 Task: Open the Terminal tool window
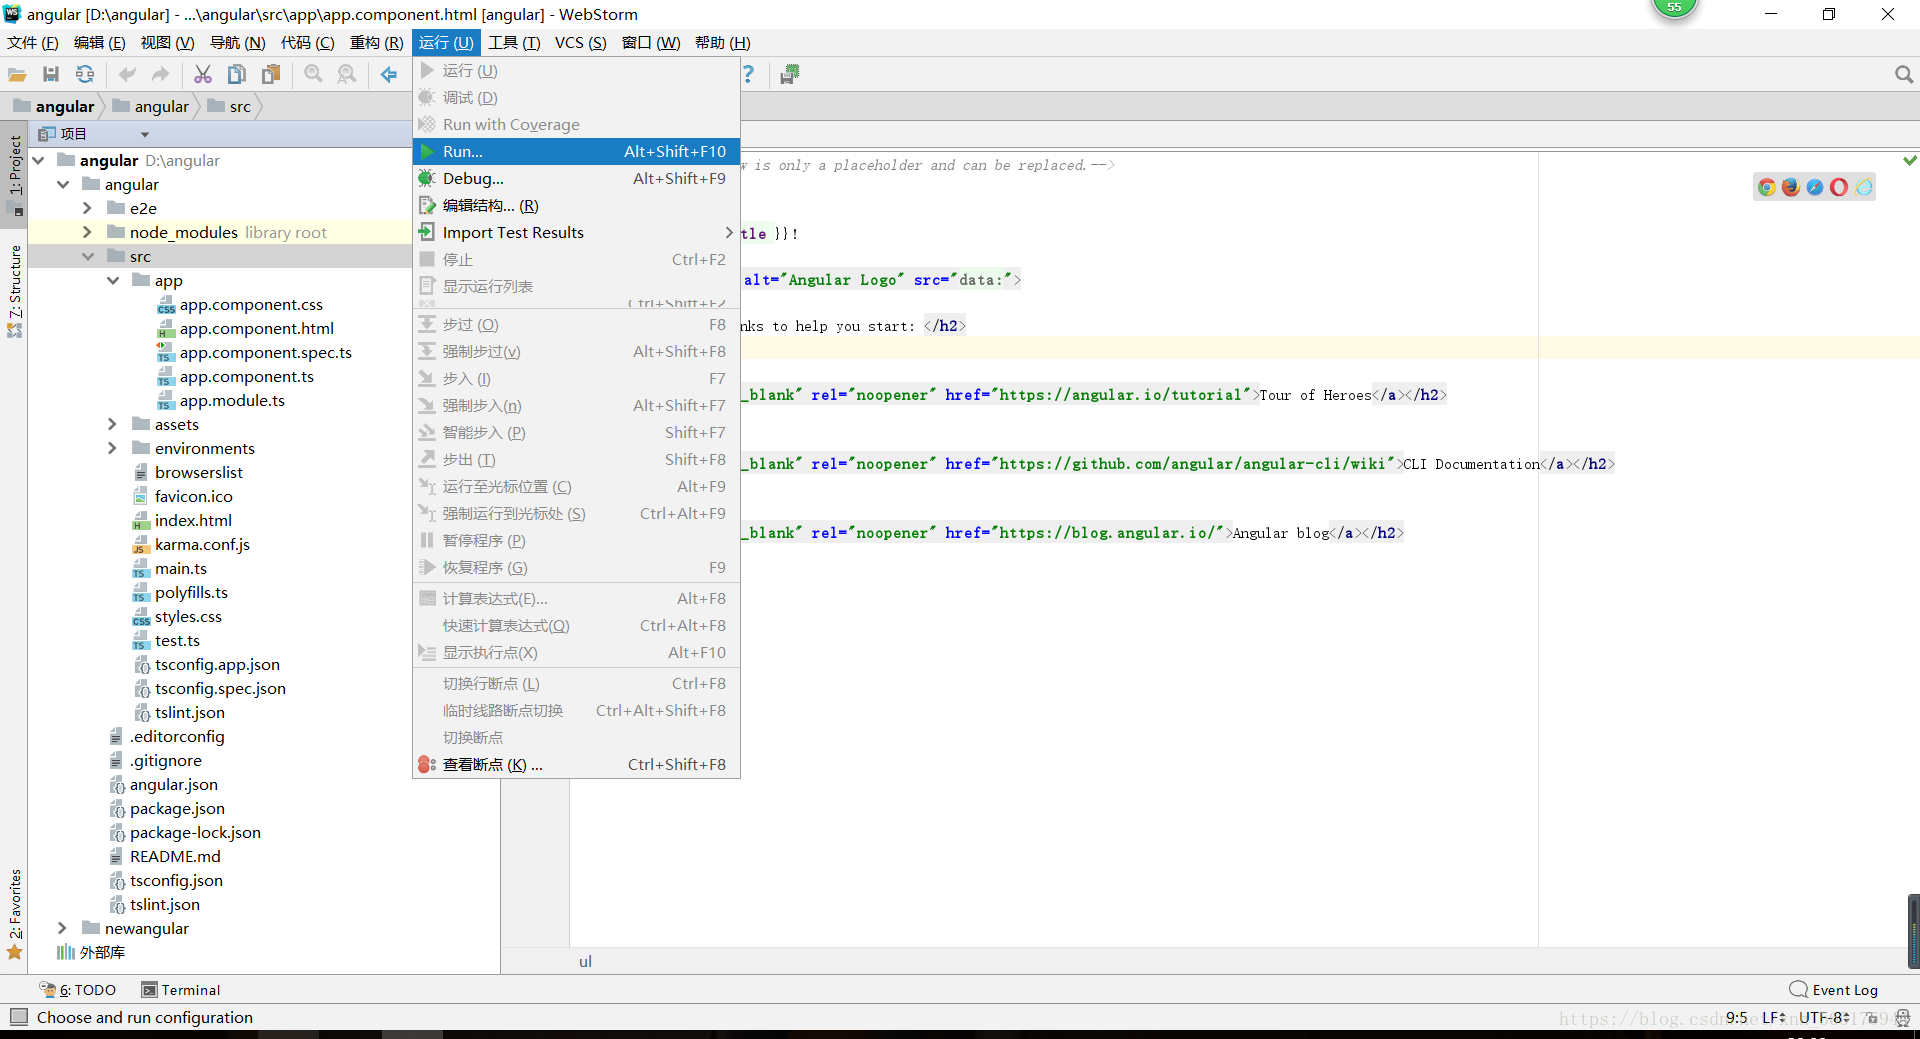[181, 990]
